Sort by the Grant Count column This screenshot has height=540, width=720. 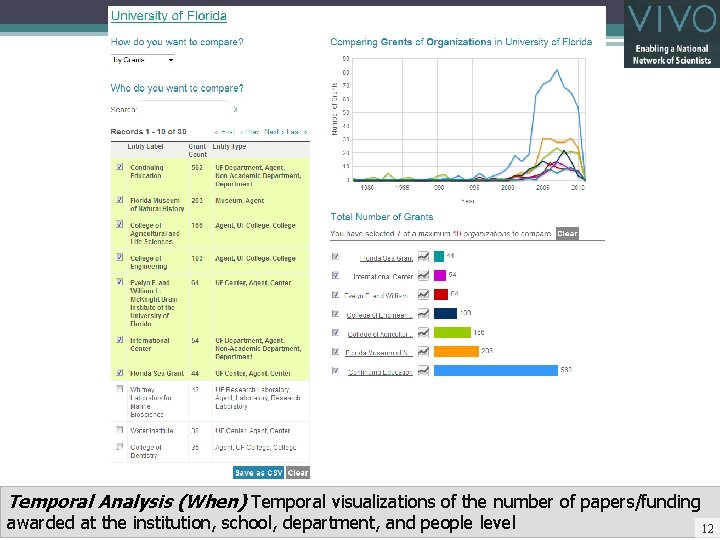click(197, 150)
